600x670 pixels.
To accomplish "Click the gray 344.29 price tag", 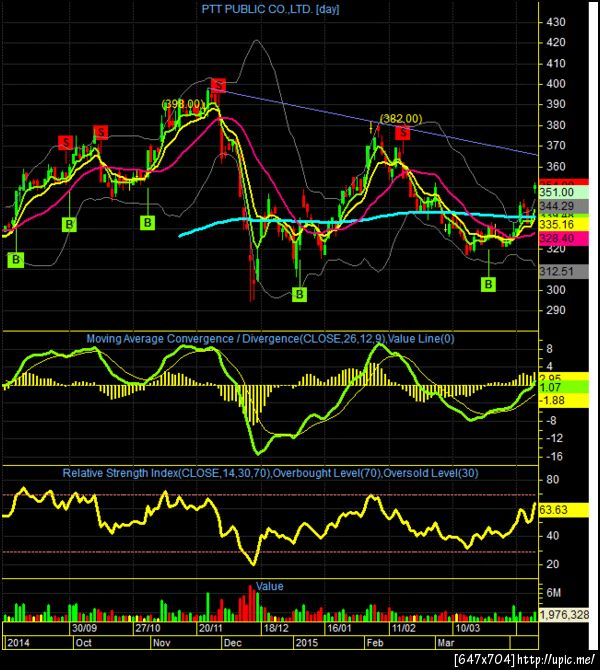I will (564, 206).
